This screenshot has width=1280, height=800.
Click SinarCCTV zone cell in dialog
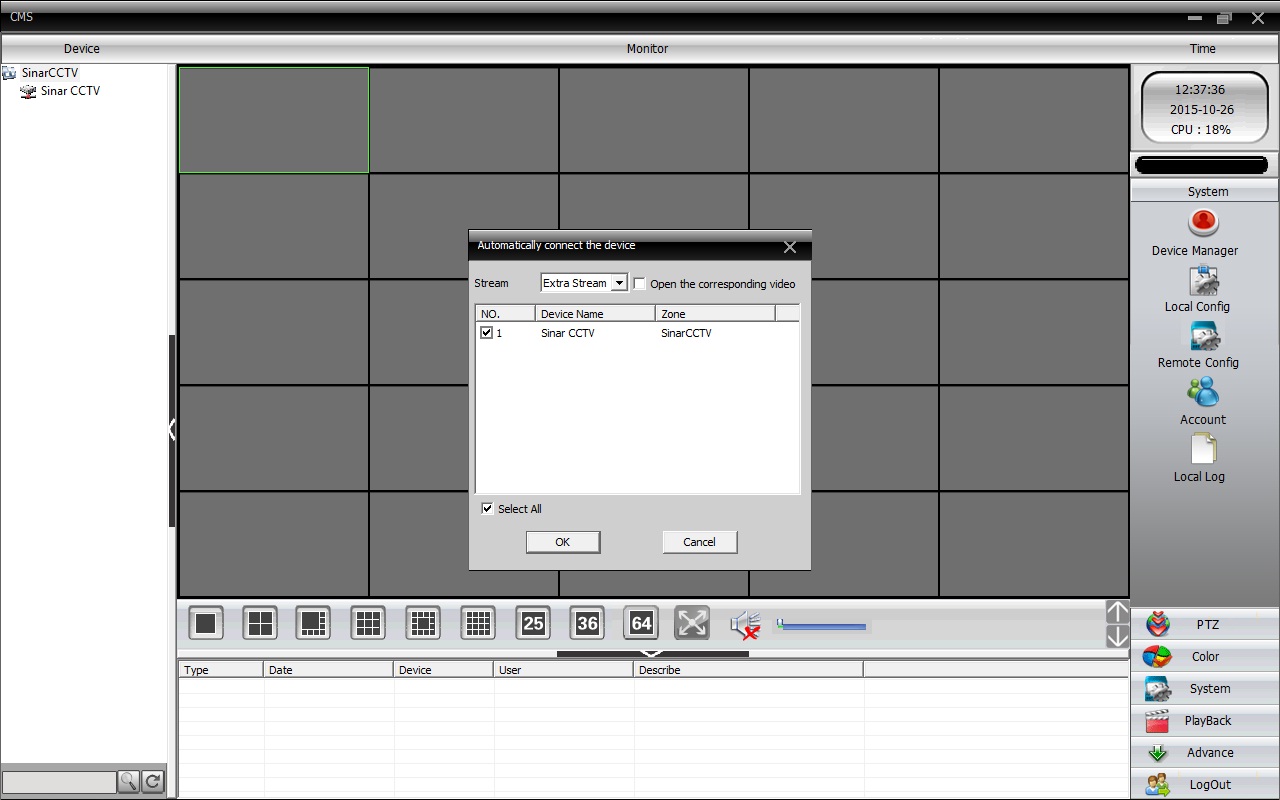[x=686, y=333]
